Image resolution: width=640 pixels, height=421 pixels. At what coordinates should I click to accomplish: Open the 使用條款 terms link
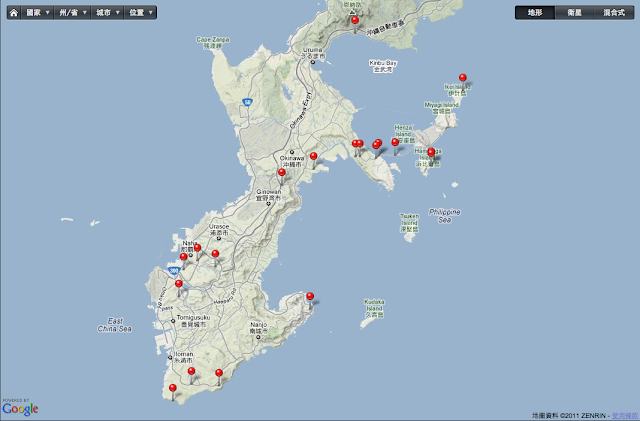(624, 416)
